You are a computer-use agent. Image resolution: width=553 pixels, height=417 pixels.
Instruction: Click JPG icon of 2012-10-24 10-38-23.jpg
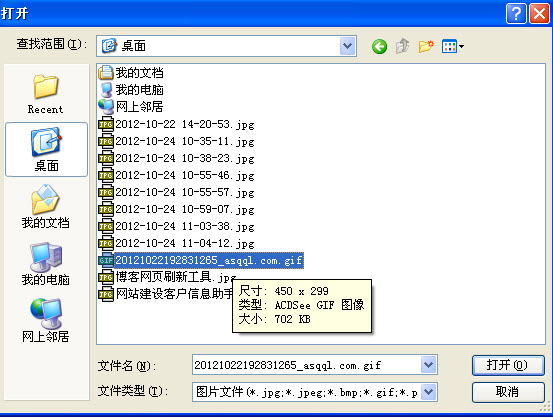(x=105, y=158)
